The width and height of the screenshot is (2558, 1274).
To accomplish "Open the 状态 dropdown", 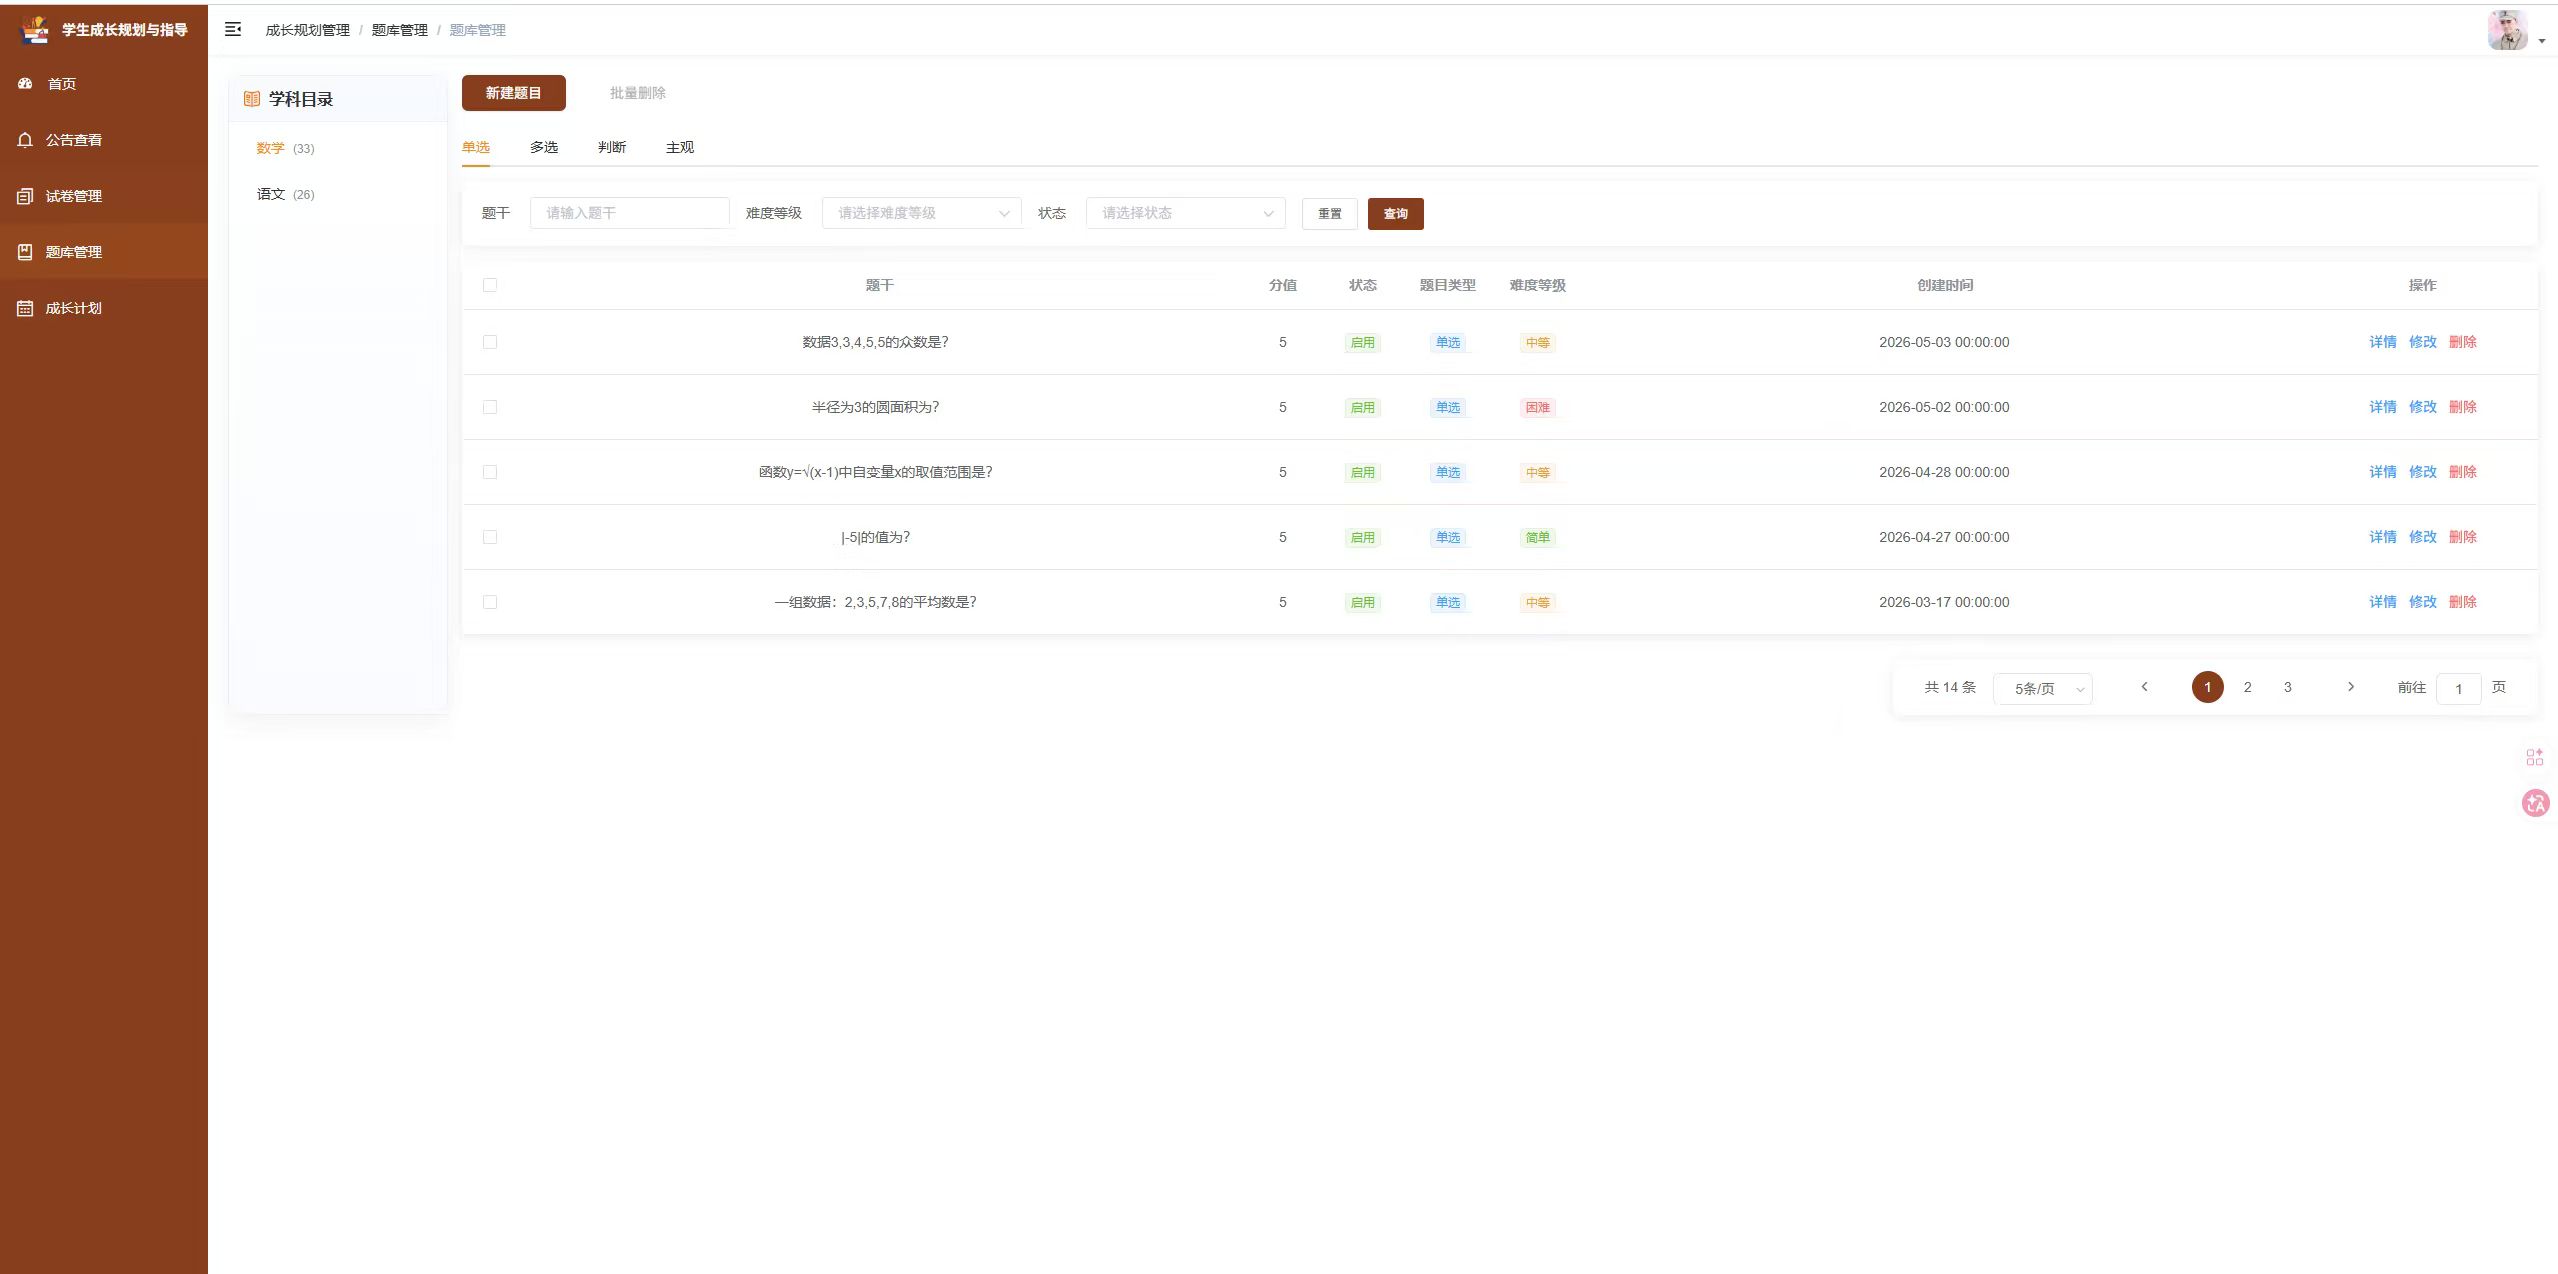I will tap(1186, 213).
